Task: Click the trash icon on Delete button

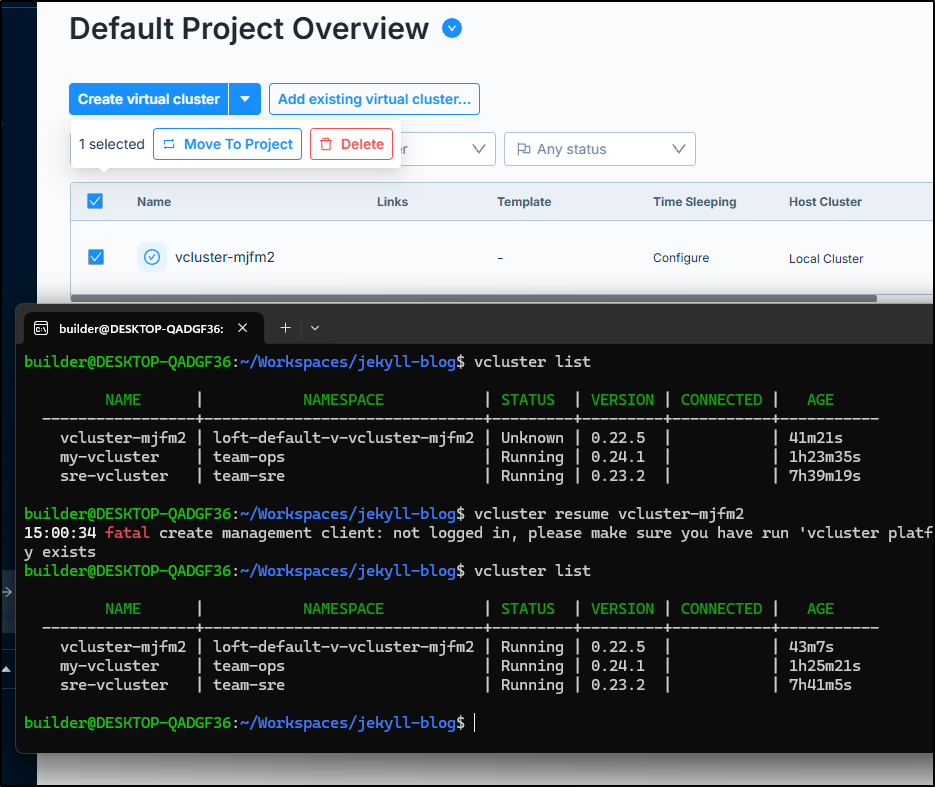Action: 326,144
